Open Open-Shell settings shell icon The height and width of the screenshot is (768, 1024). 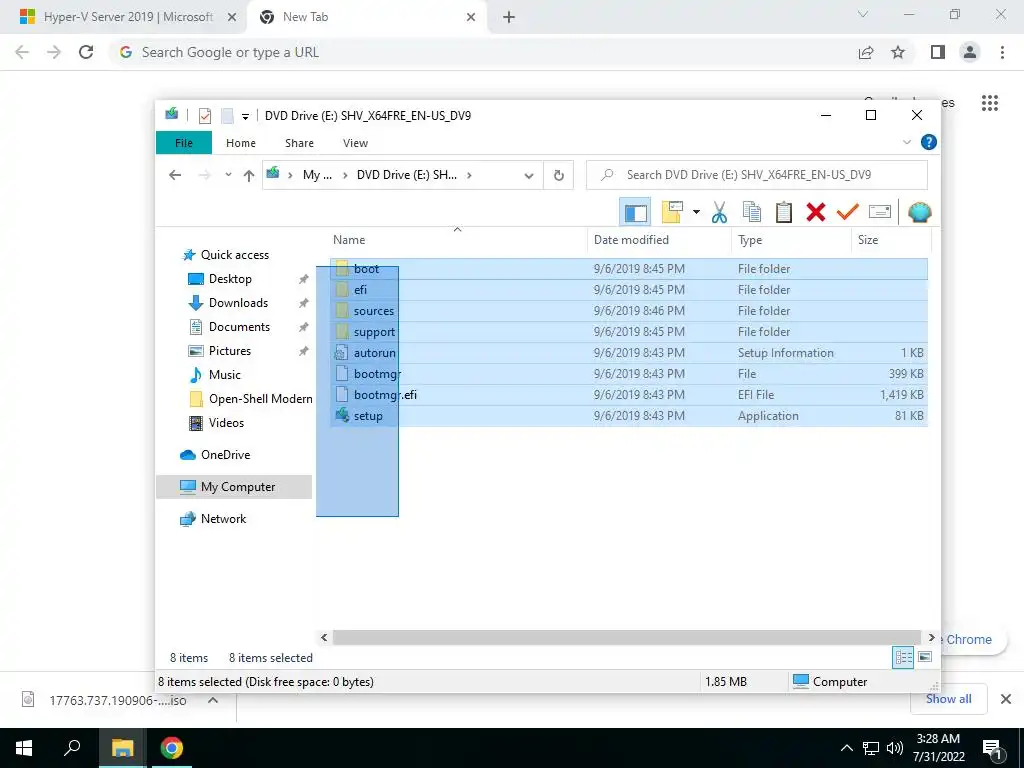click(x=920, y=212)
